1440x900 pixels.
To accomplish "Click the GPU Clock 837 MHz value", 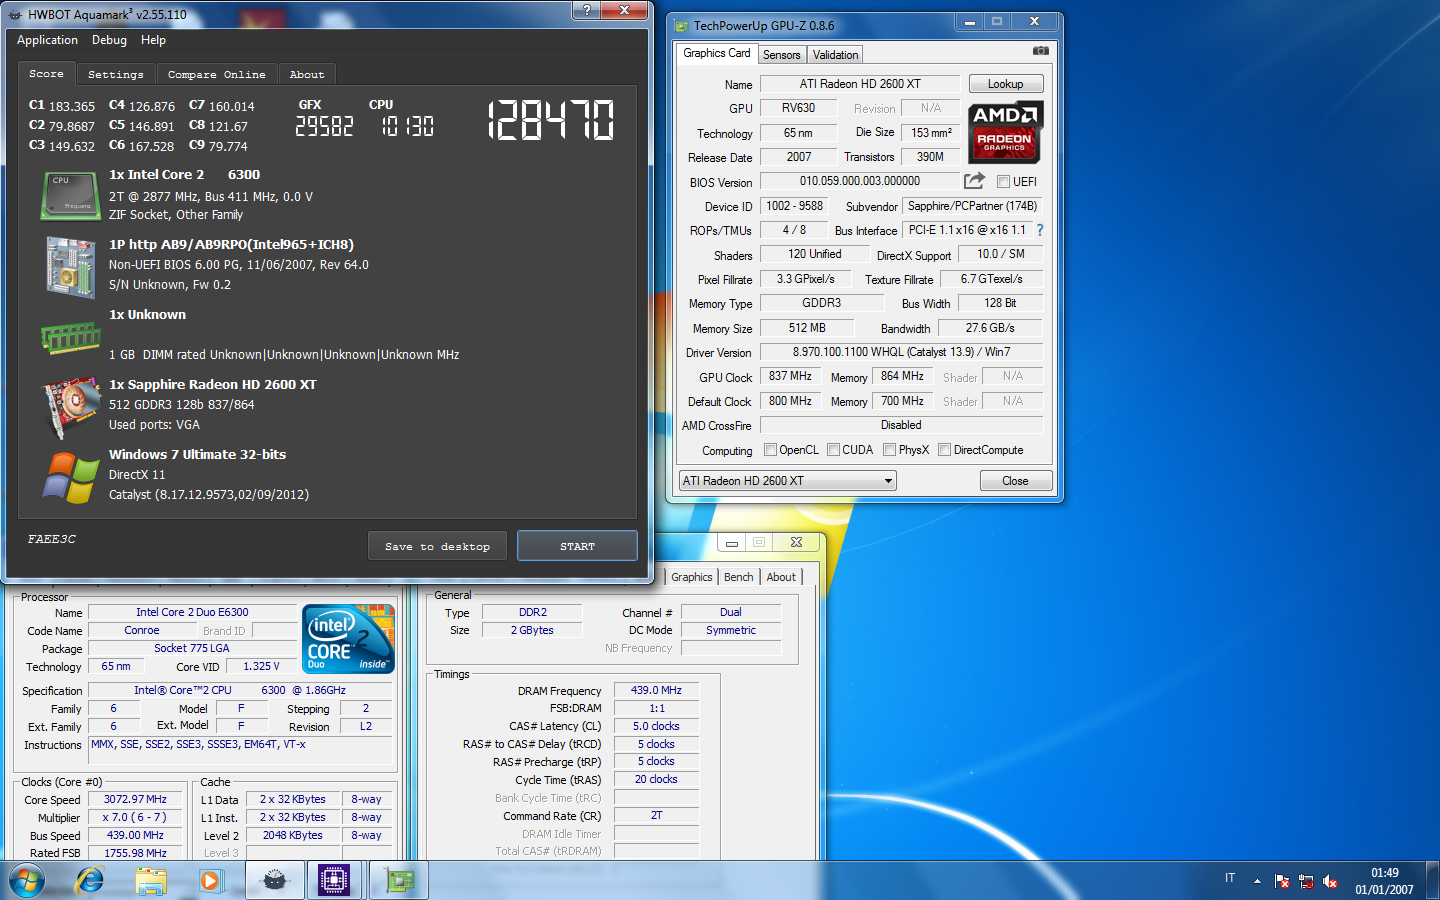I will click(790, 376).
